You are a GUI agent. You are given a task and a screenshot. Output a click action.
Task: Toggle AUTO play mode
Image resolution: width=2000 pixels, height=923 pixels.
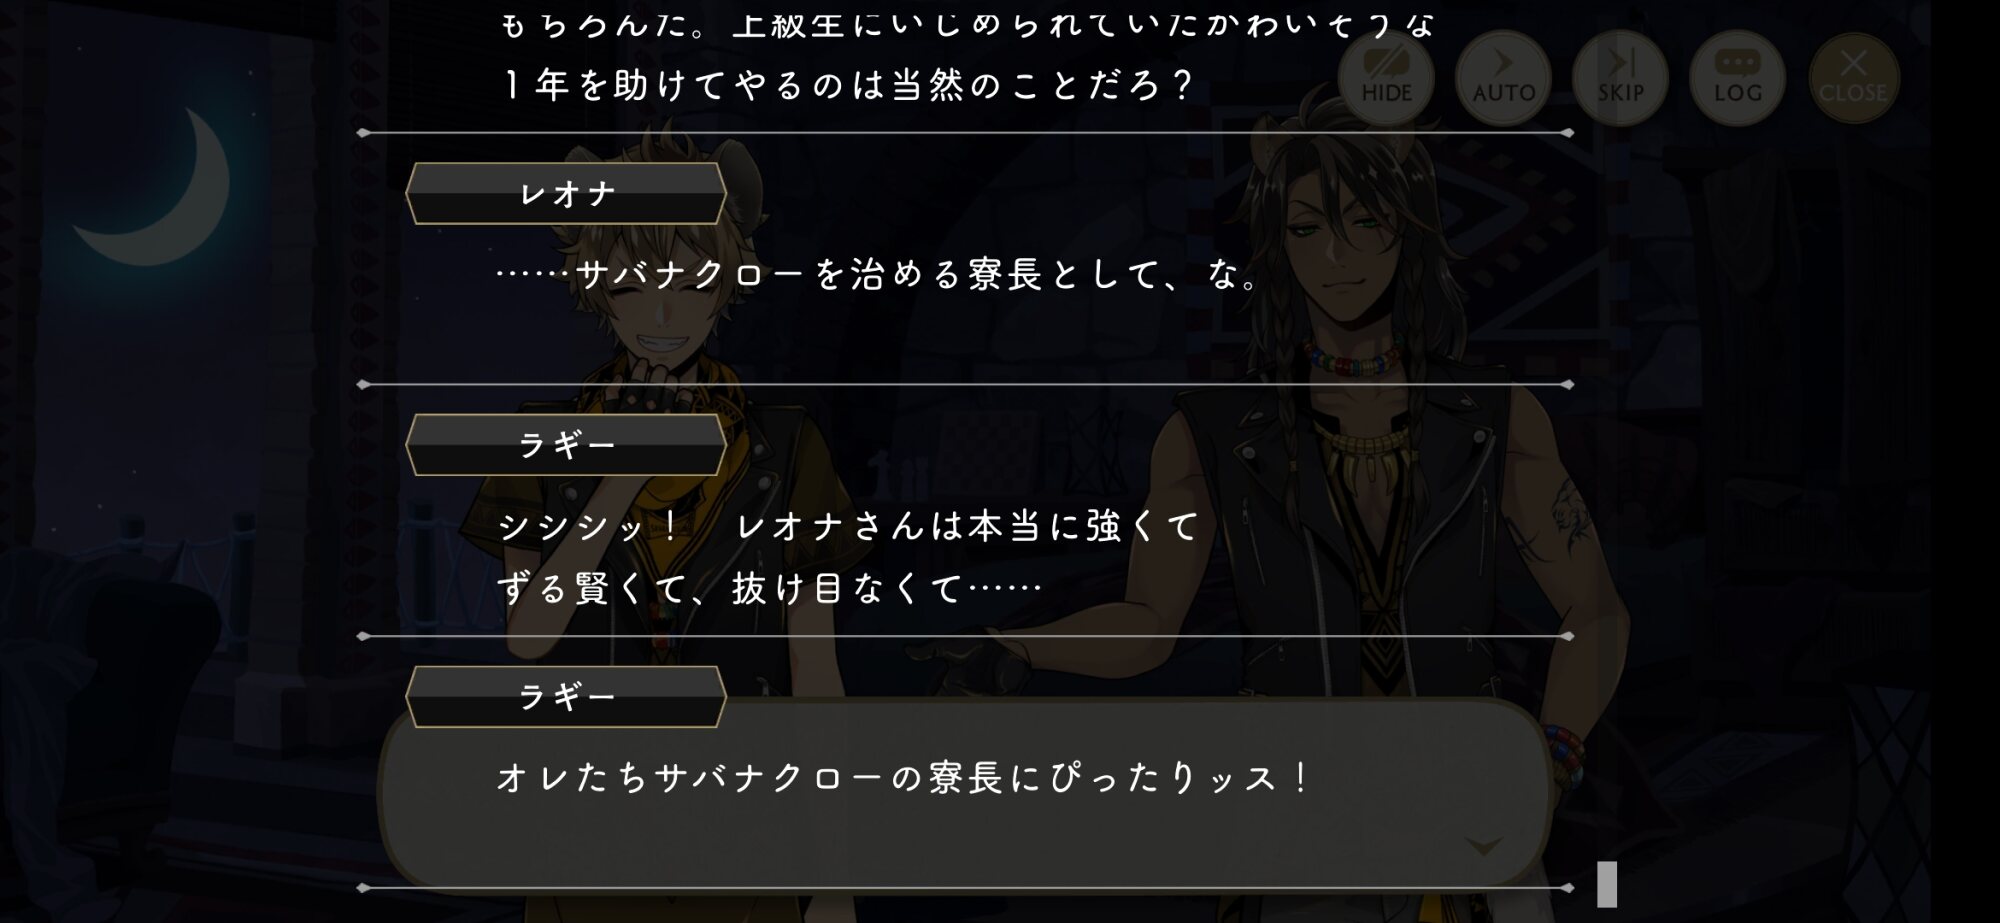coord(1503,78)
